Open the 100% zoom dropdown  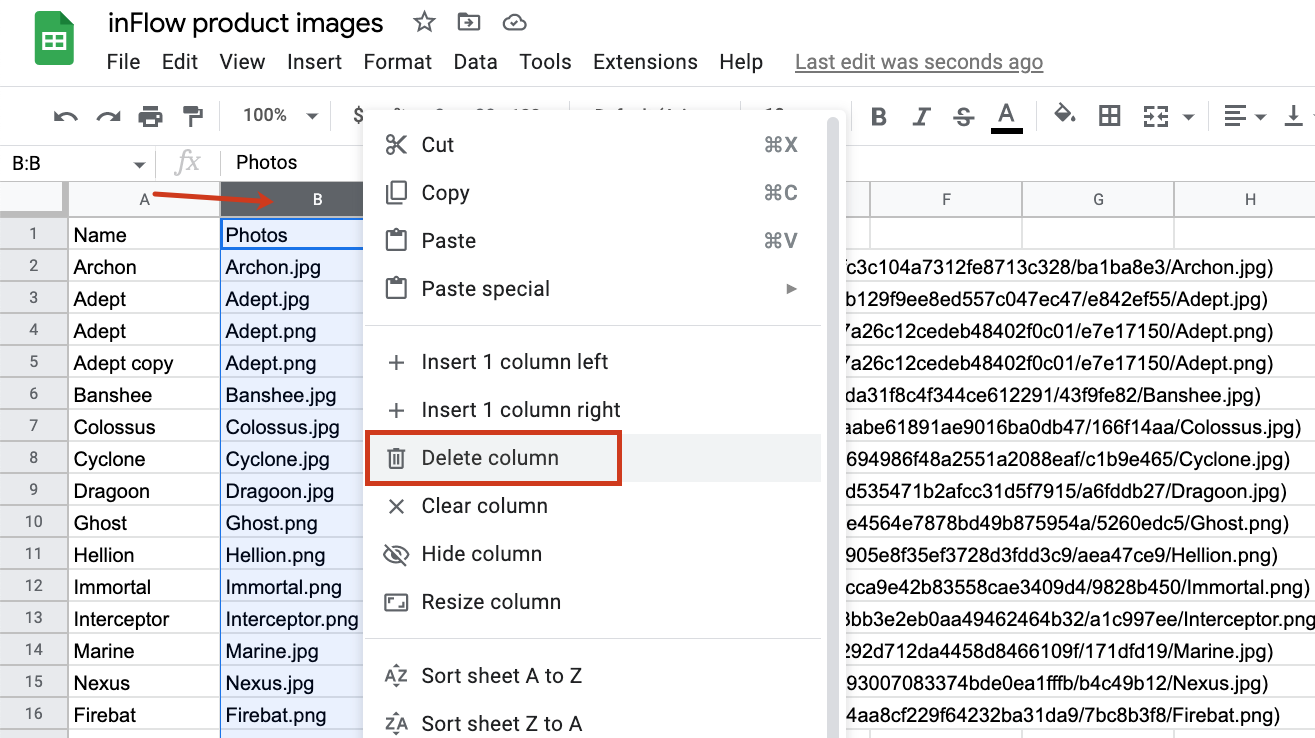pos(281,116)
